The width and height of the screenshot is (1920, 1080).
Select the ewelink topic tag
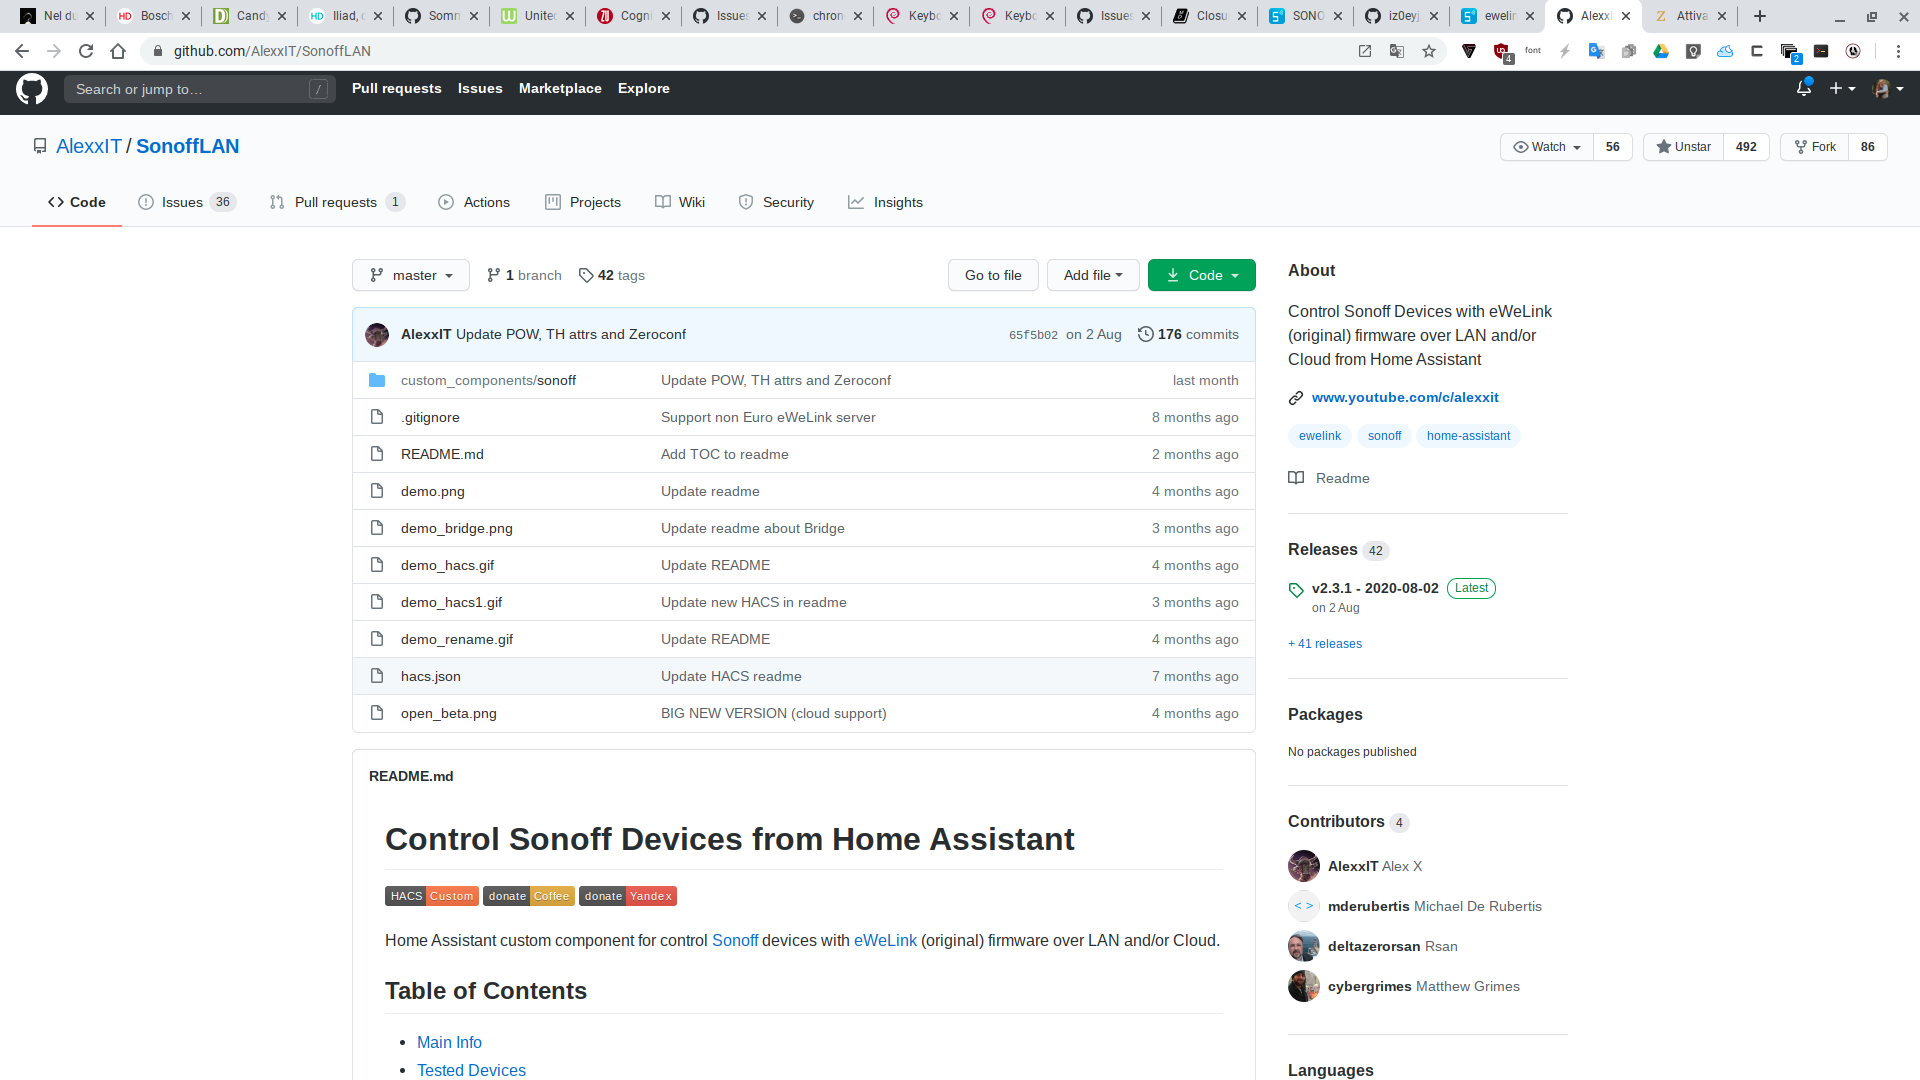pos(1320,436)
